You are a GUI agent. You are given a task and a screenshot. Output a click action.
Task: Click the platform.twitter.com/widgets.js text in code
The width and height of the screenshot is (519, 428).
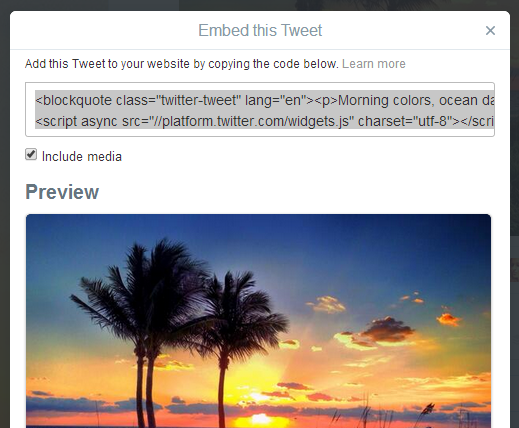tap(255, 121)
